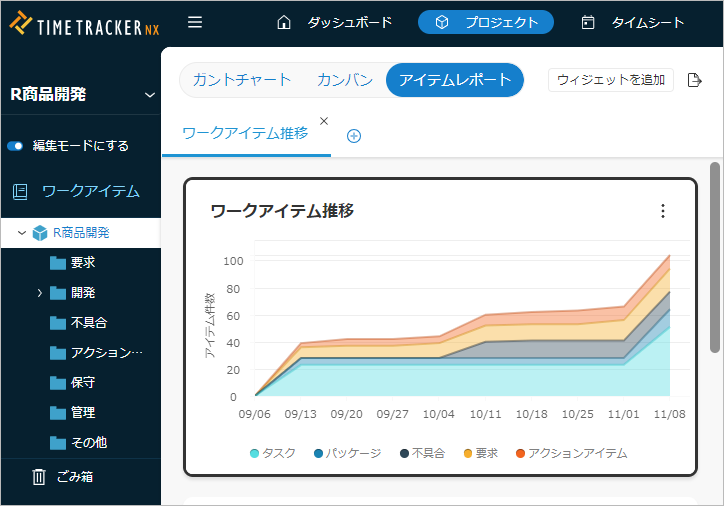This screenshot has height=506, width=724.
Task: Expand the 開発 folder
Action: tap(40, 293)
